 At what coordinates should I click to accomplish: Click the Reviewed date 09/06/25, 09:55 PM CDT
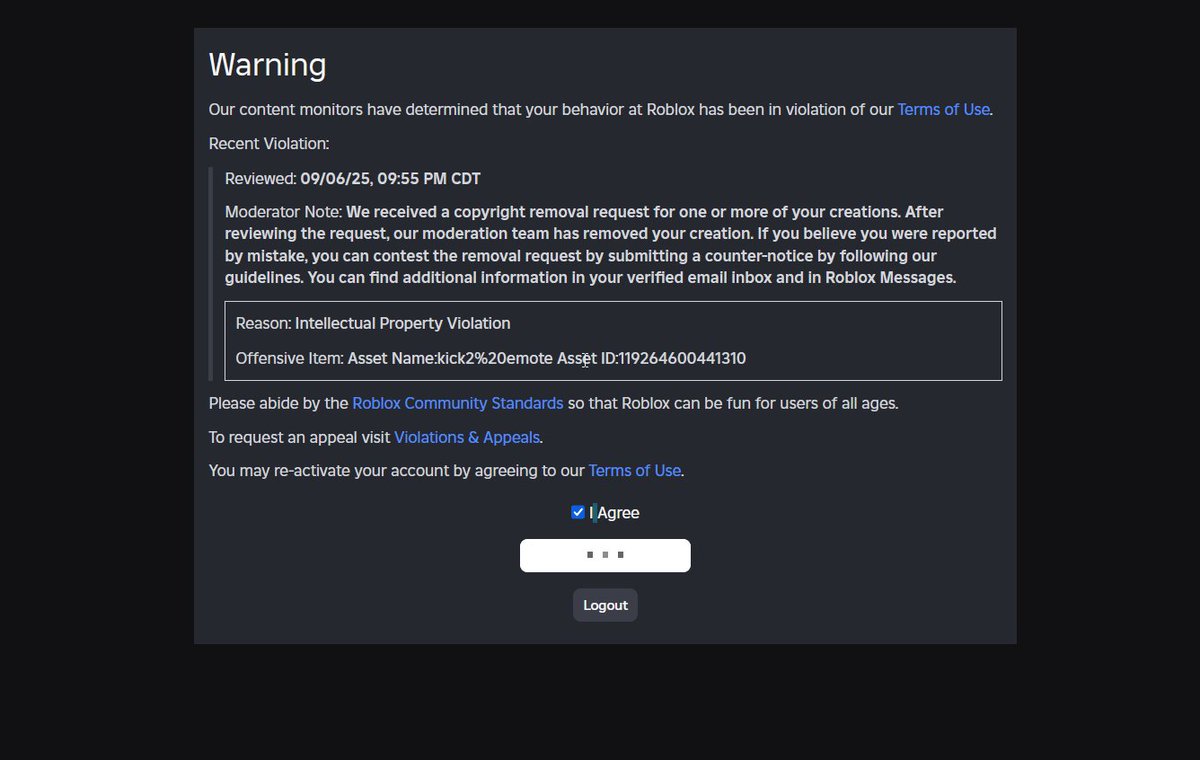(x=391, y=179)
